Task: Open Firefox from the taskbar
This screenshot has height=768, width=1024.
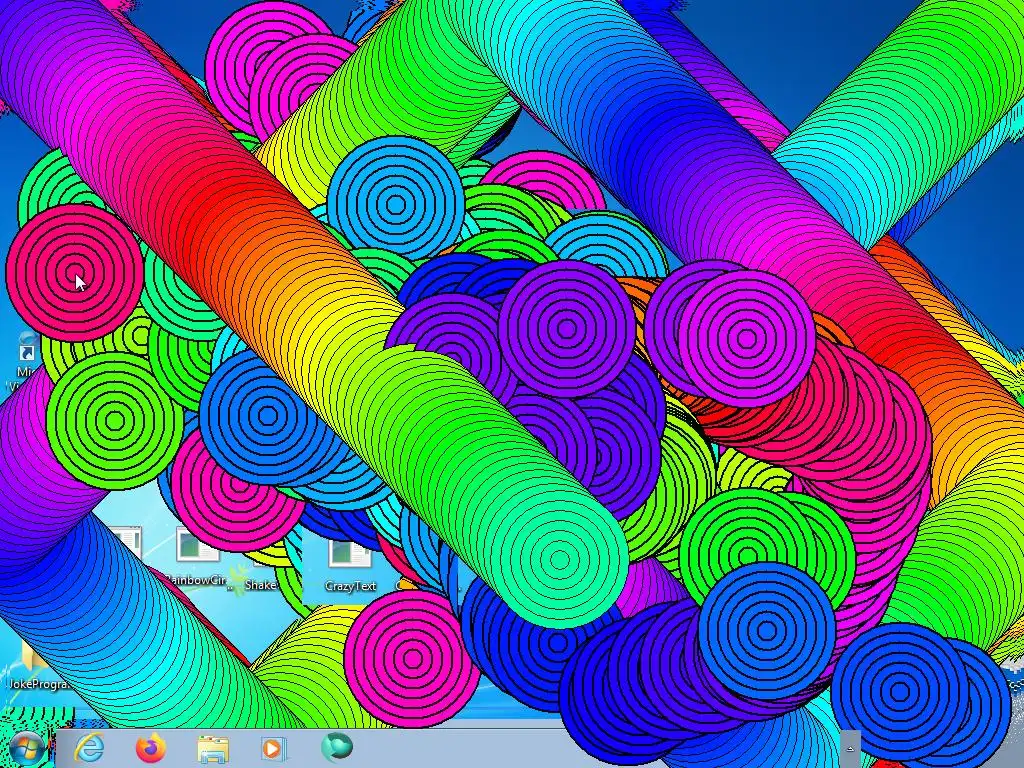Action: pyautogui.click(x=151, y=748)
